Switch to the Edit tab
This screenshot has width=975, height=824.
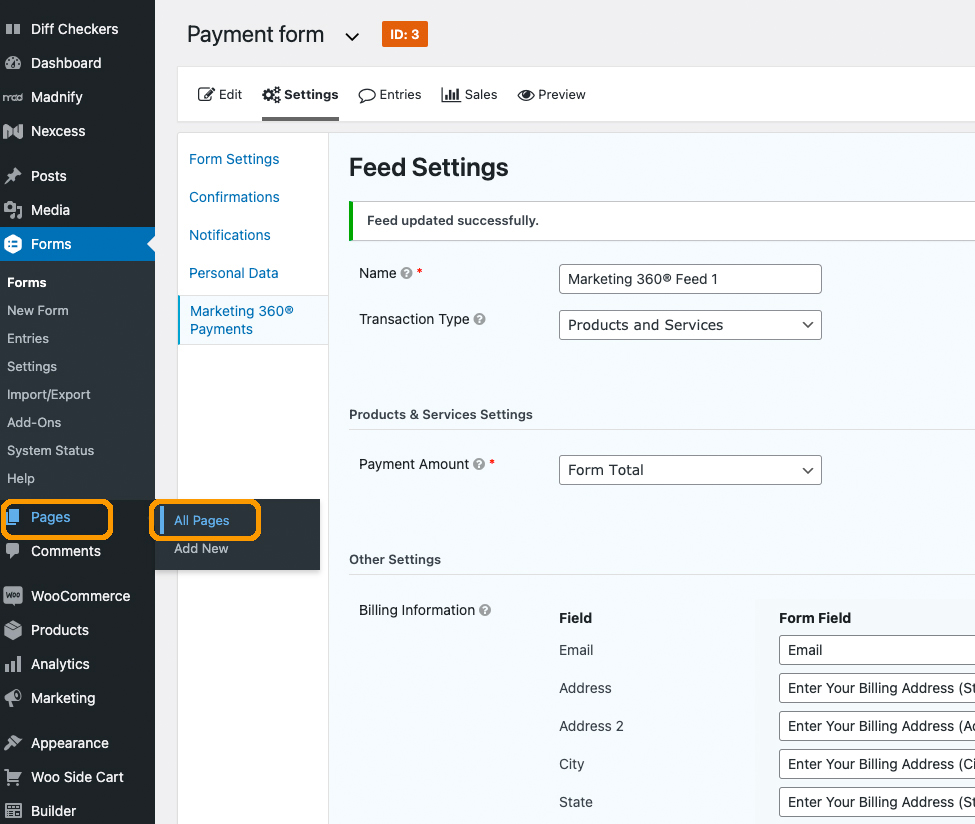(x=220, y=95)
